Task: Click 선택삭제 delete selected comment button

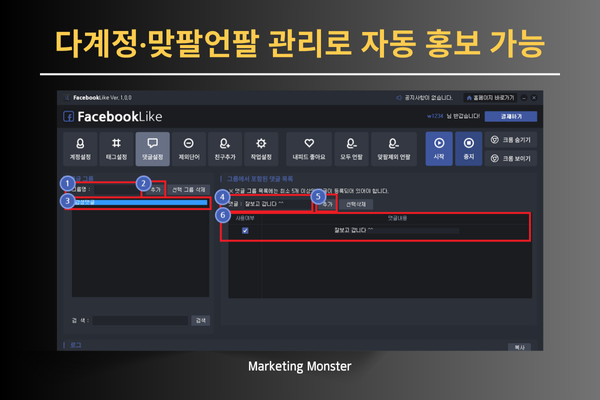Action: click(356, 204)
